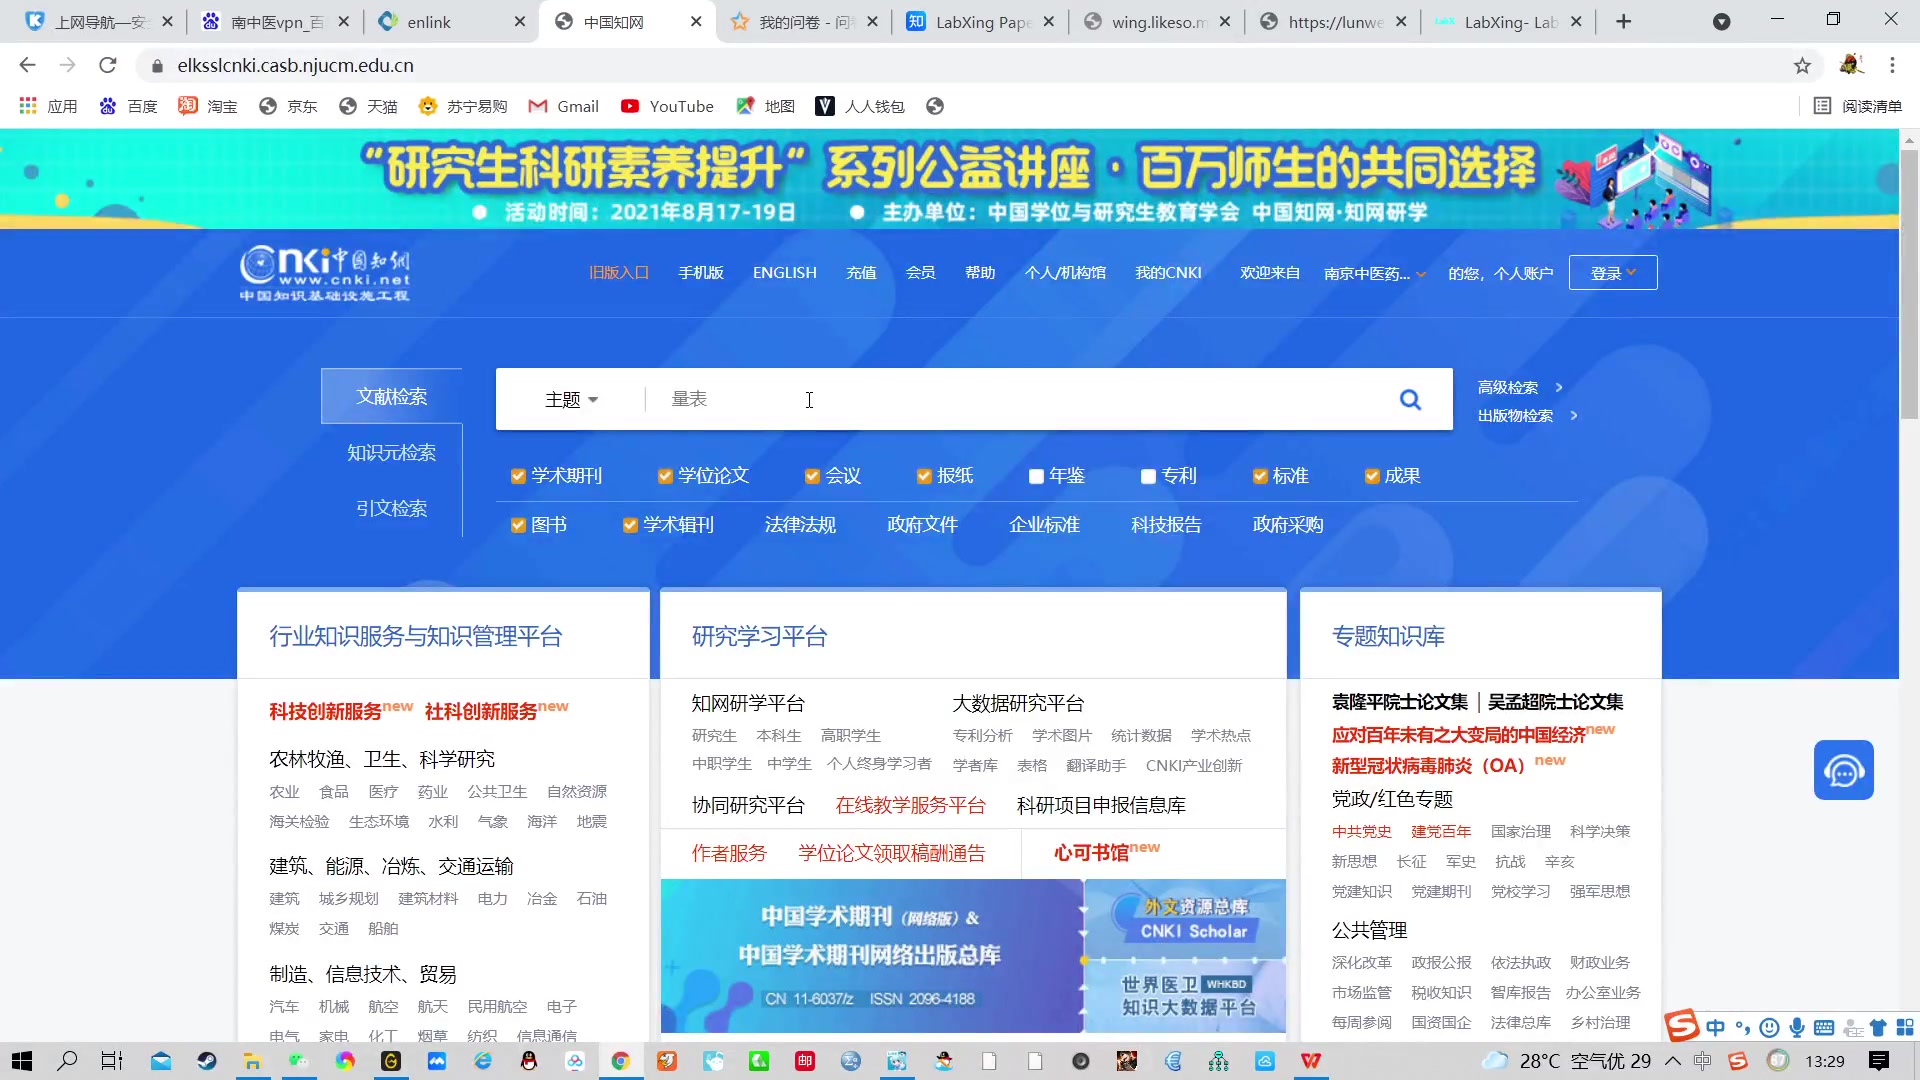Open the 应用 apps shortcut in bookmarks bar
Image resolution: width=1920 pixels, height=1080 pixels.
tap(48, 106)
